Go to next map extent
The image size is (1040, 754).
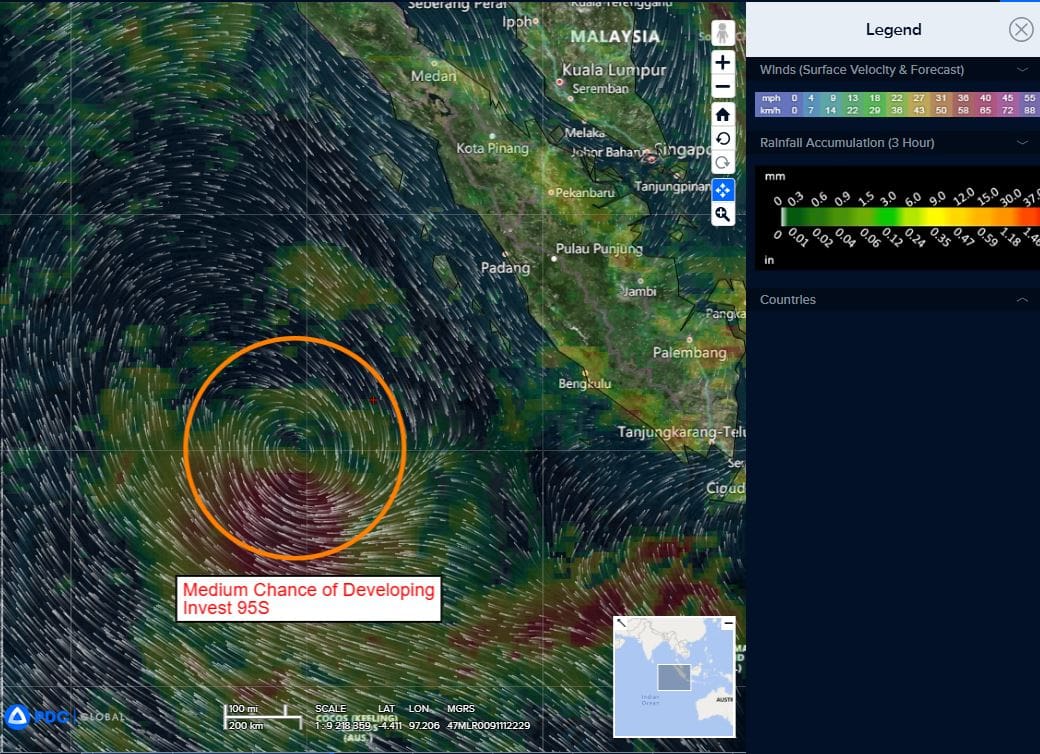pyautogui.click(x=722, y=163)
